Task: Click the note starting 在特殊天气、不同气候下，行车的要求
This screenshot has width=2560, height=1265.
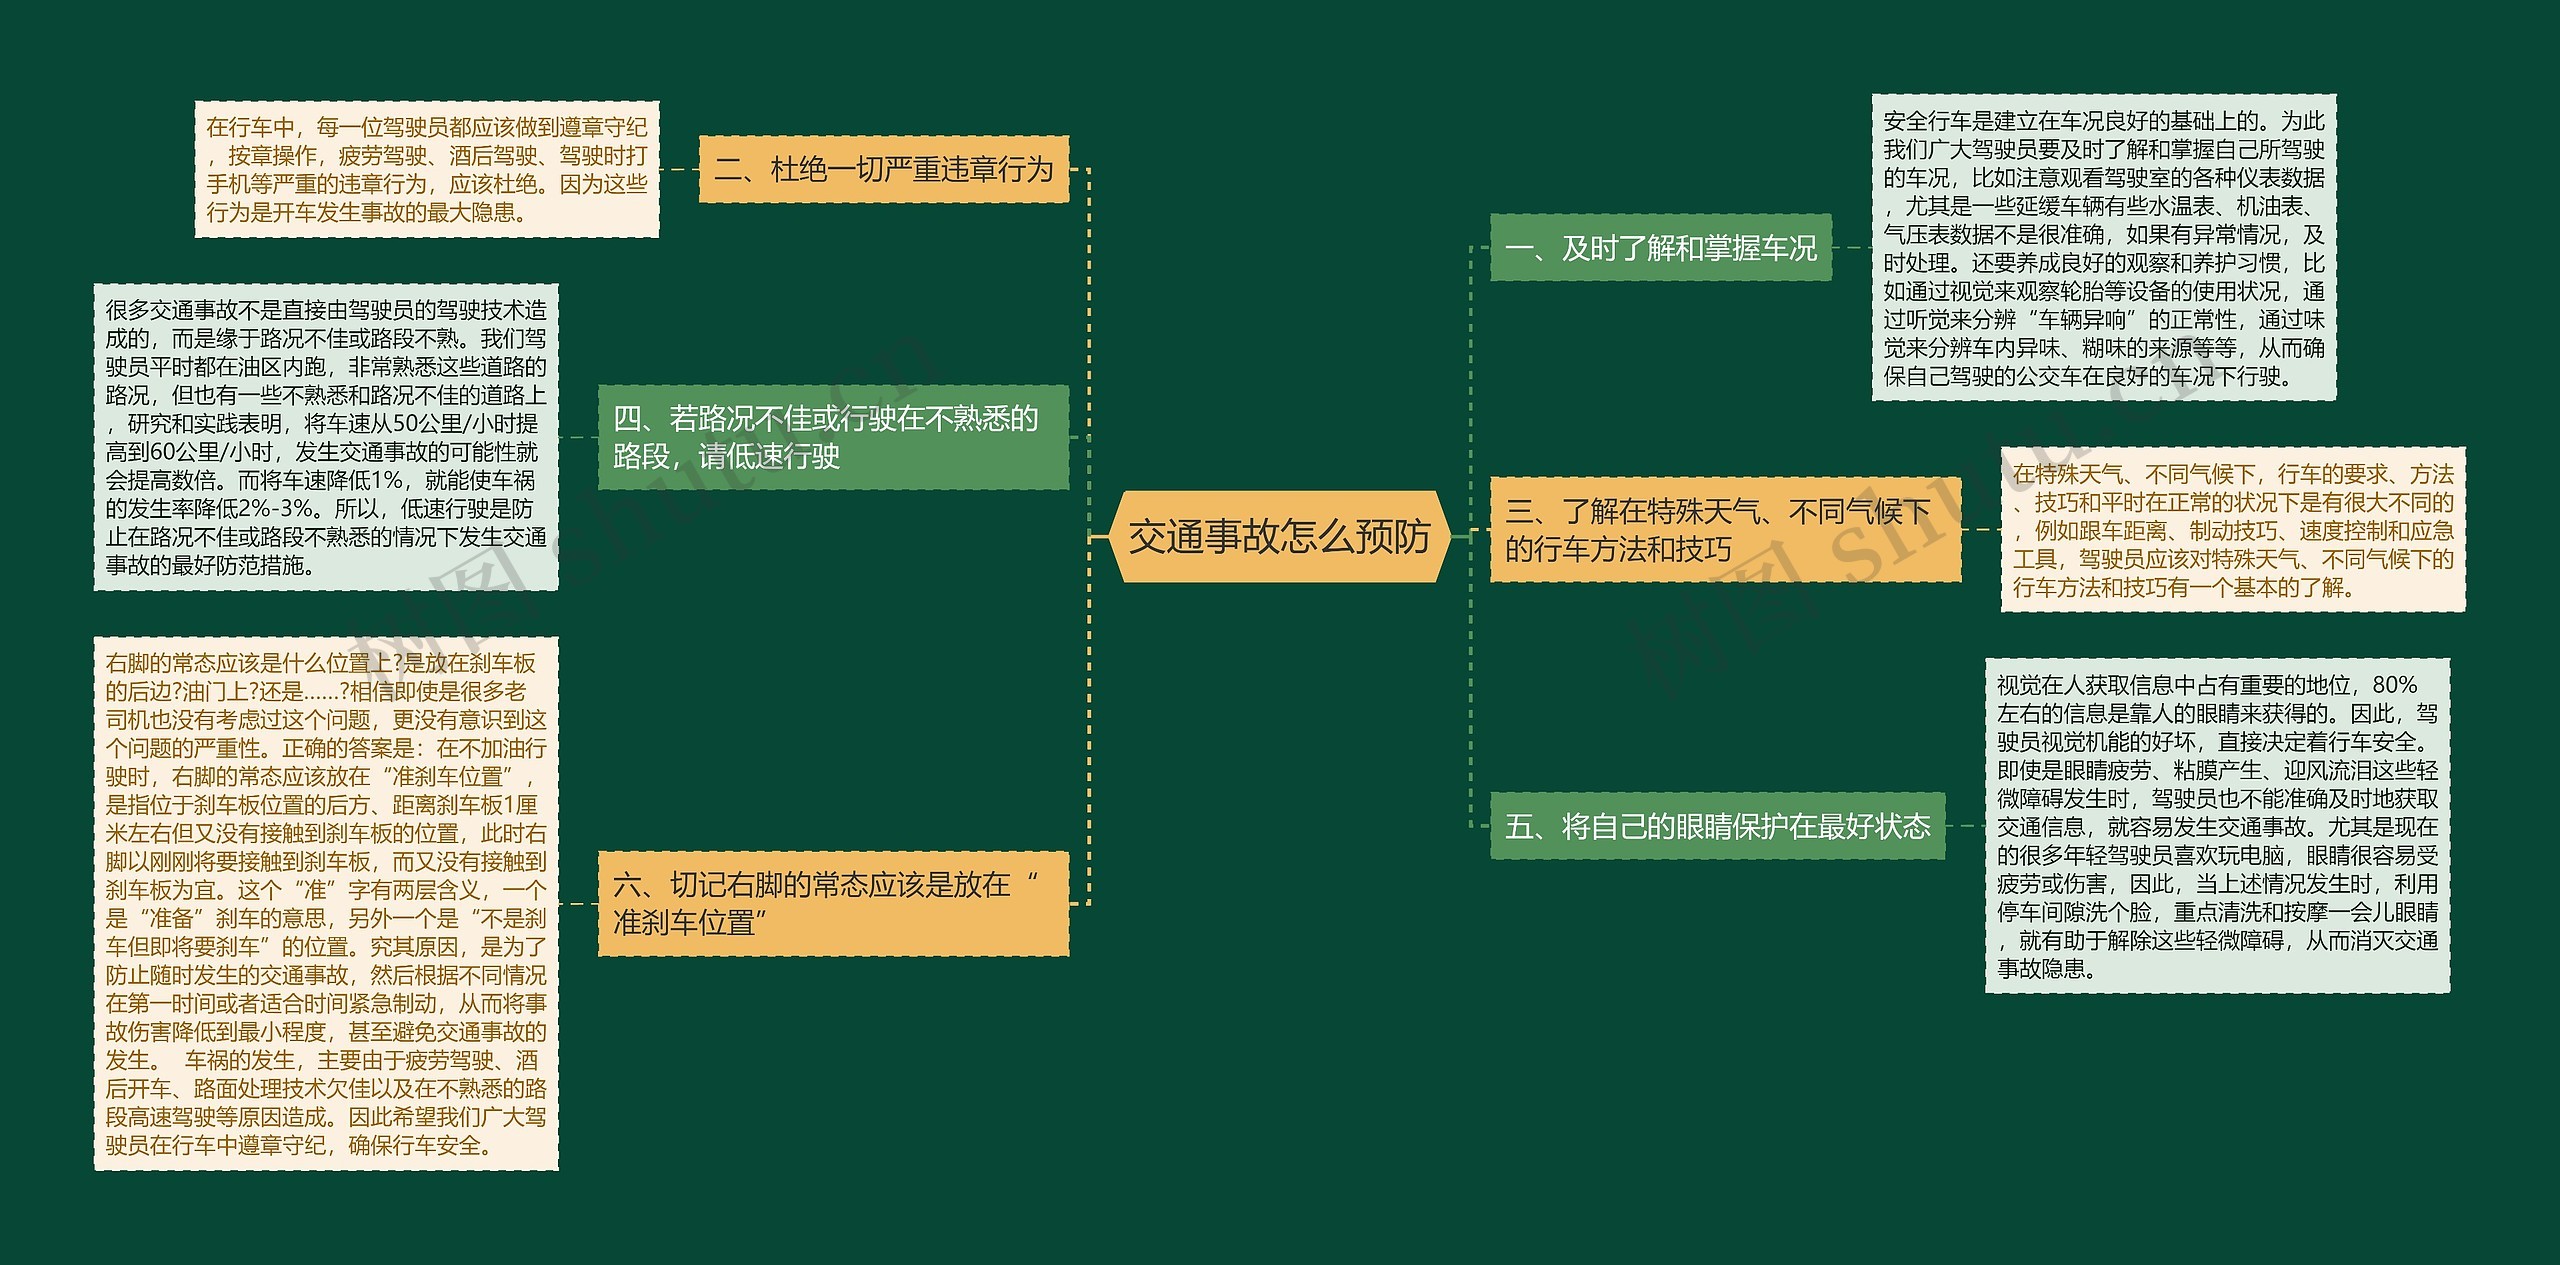Action: click(2233, 530)
